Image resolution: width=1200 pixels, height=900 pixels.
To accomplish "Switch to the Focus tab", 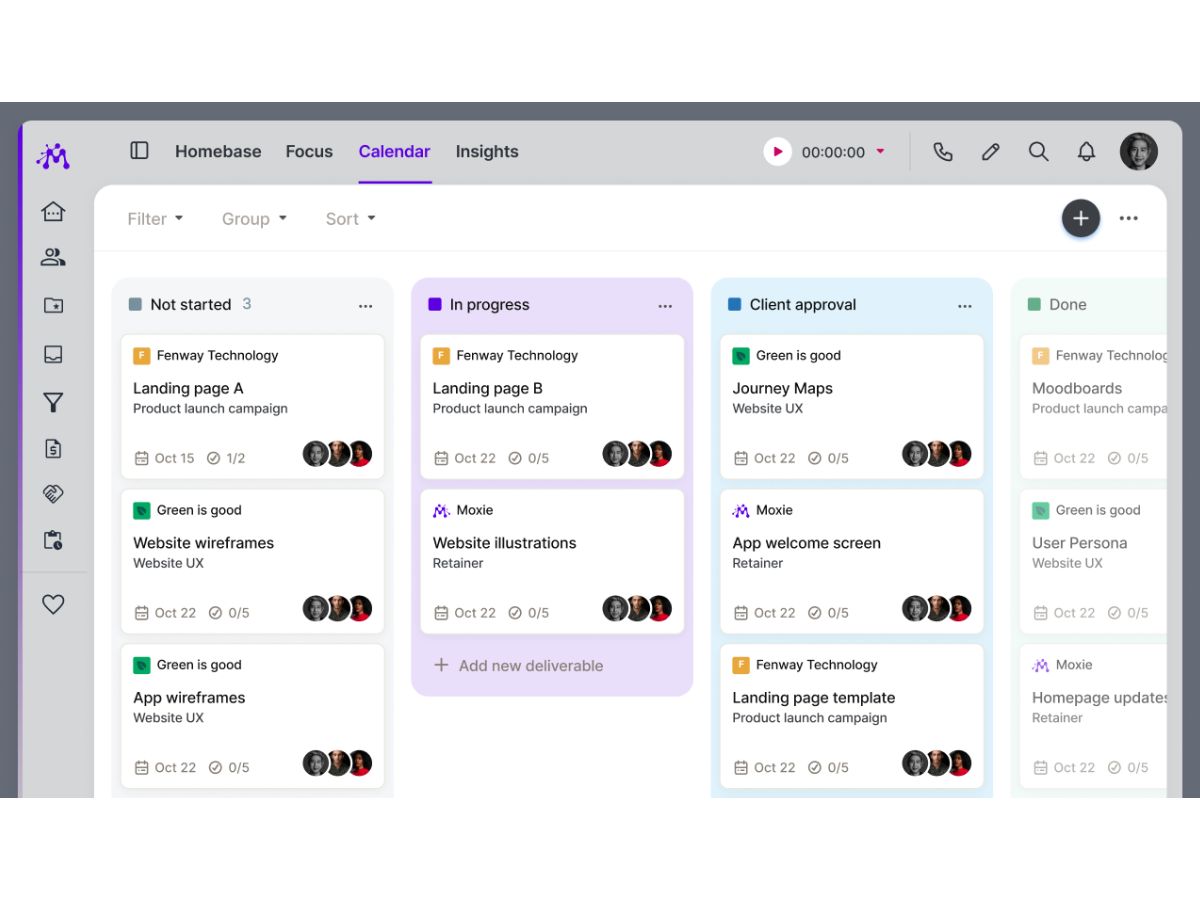I will pyautogui.click(x=309, y=151).
